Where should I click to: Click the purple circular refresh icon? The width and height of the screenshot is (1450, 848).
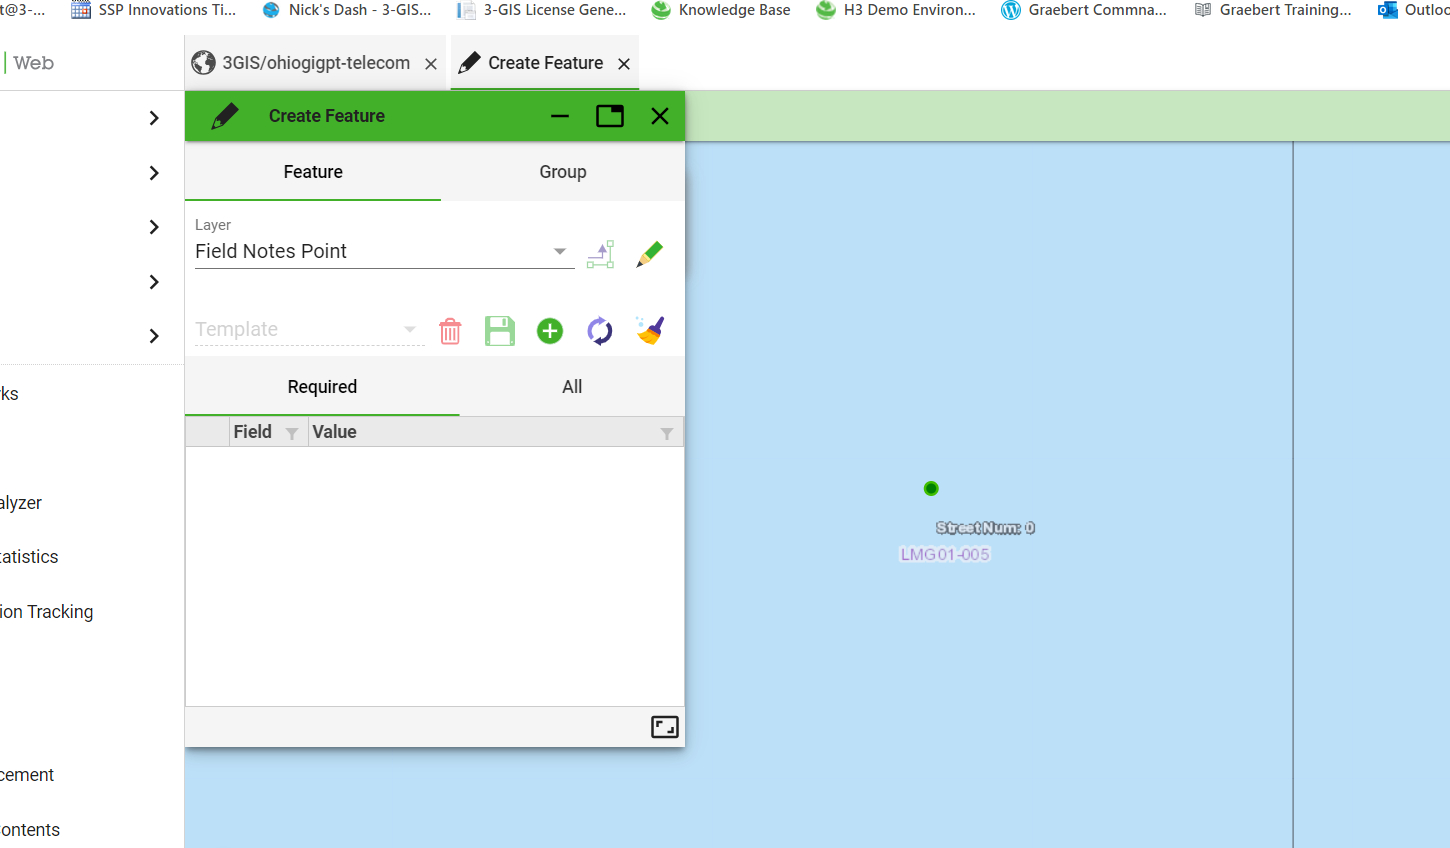tap(599, 331)
